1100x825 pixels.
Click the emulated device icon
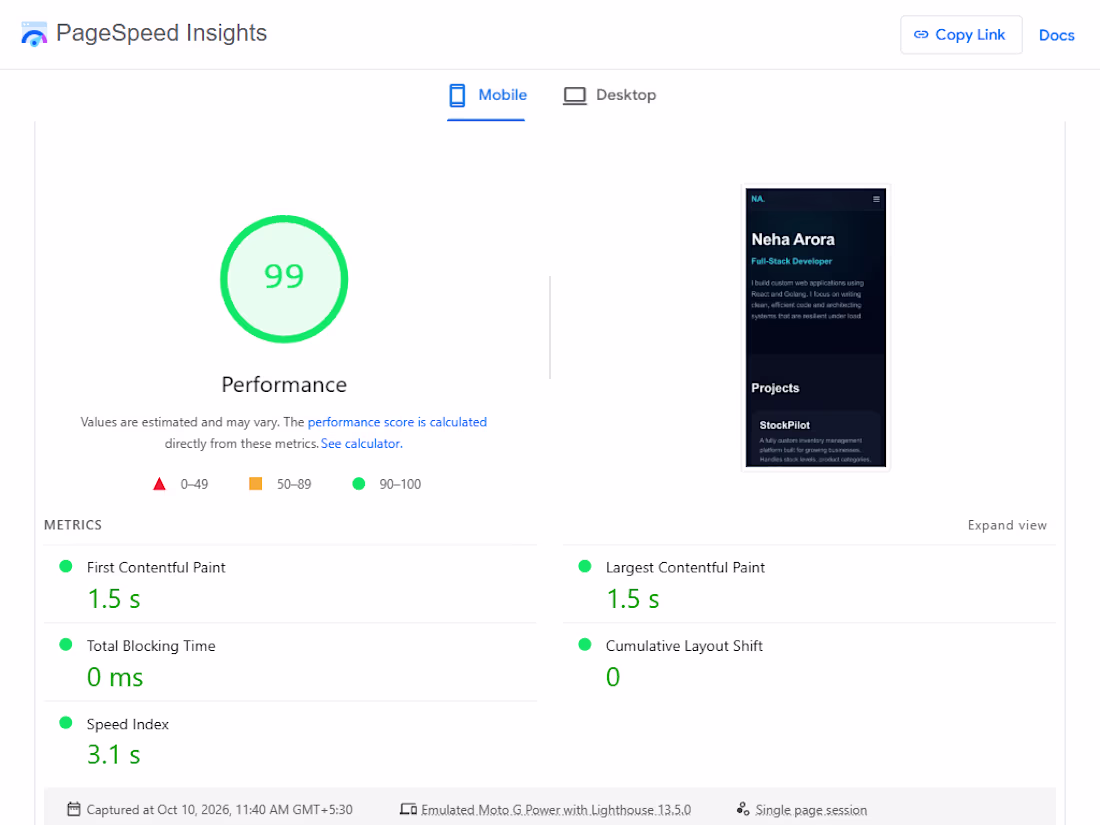(x=408, y=809)
